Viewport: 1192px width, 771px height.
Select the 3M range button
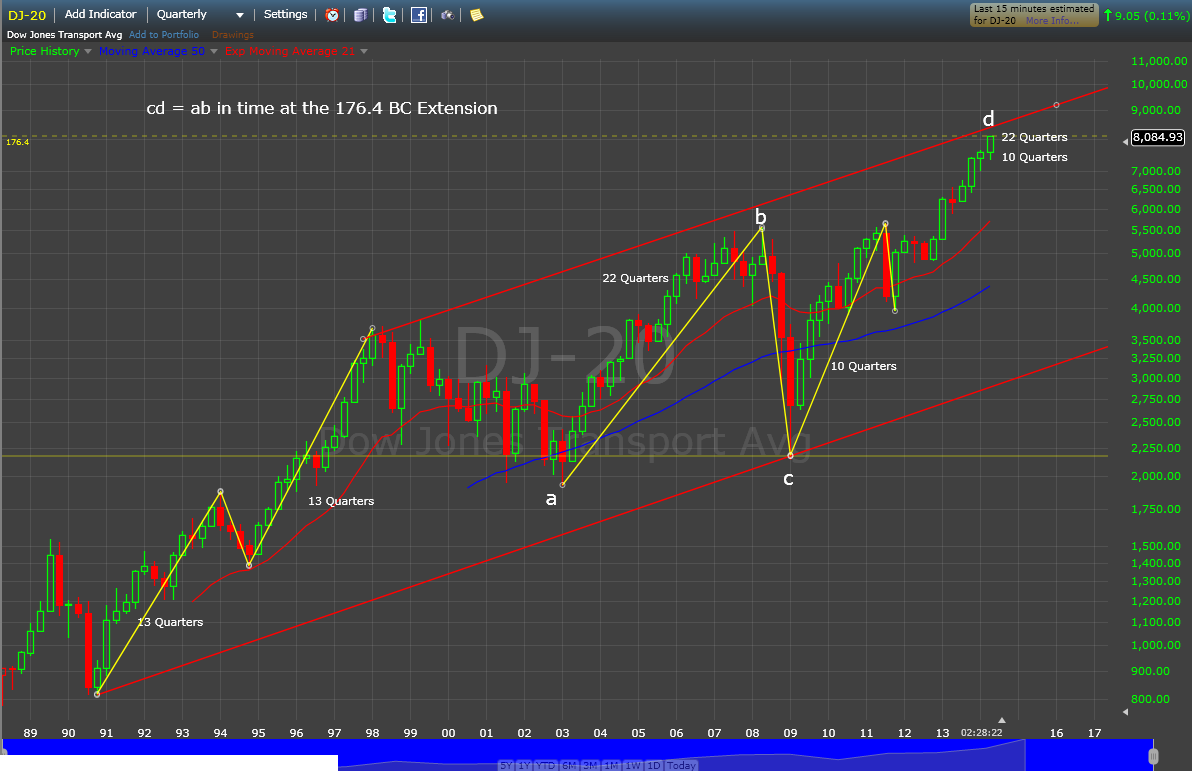pos(590,766)
